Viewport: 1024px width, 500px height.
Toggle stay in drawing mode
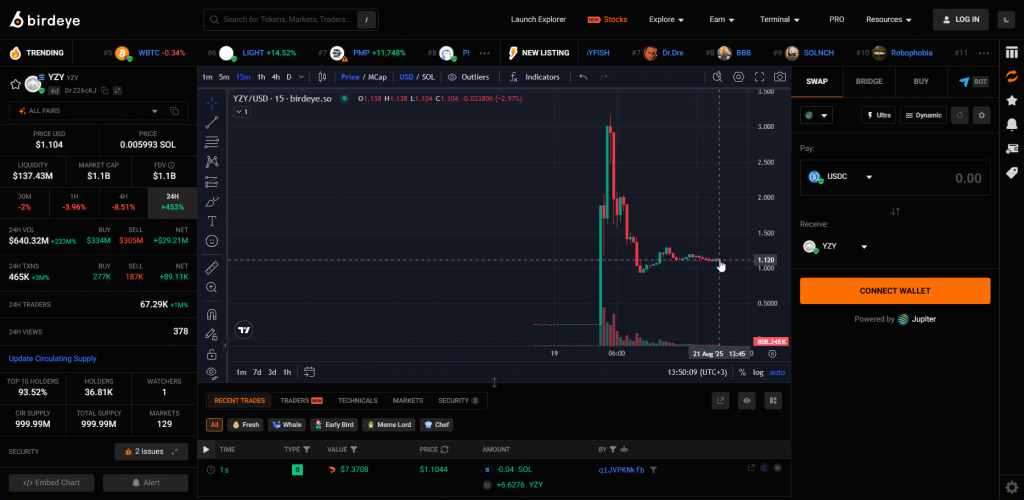pyautogui.click(x=212, y=334)
